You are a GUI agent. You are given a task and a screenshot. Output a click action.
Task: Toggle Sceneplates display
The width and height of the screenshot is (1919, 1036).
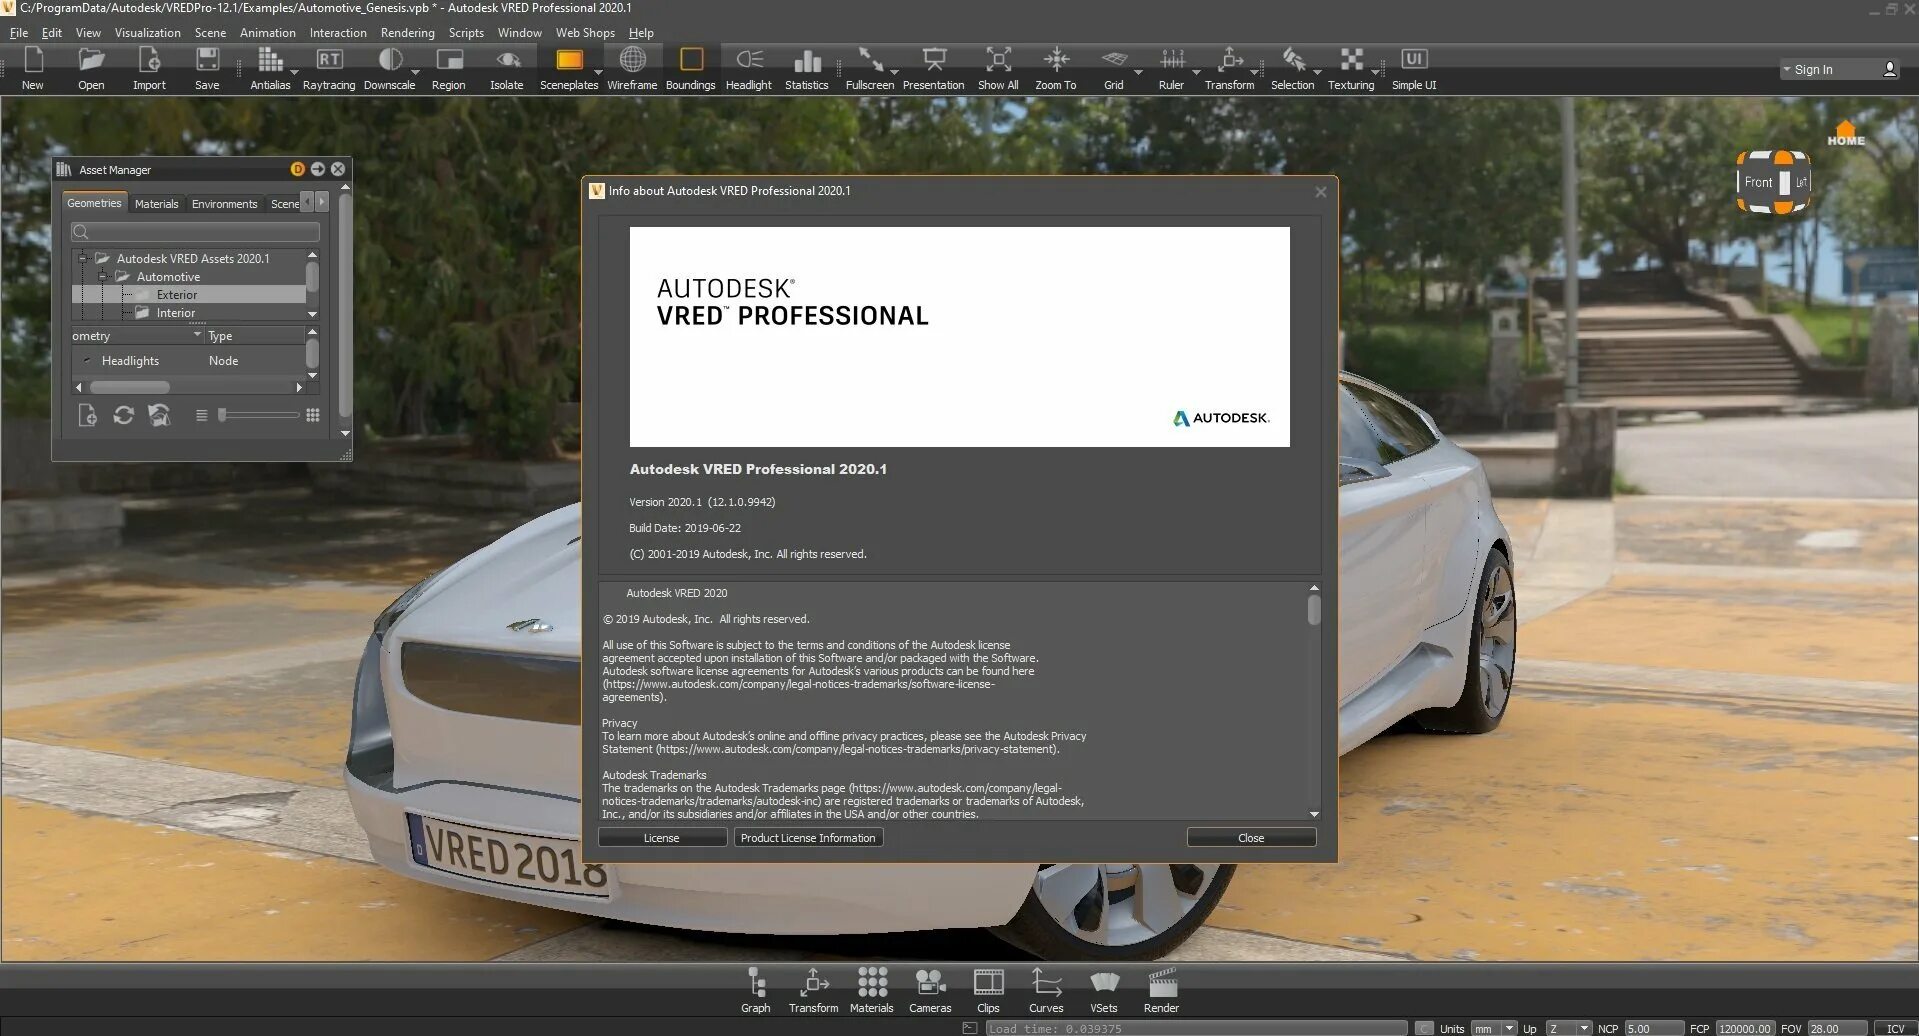coord(569,68)
